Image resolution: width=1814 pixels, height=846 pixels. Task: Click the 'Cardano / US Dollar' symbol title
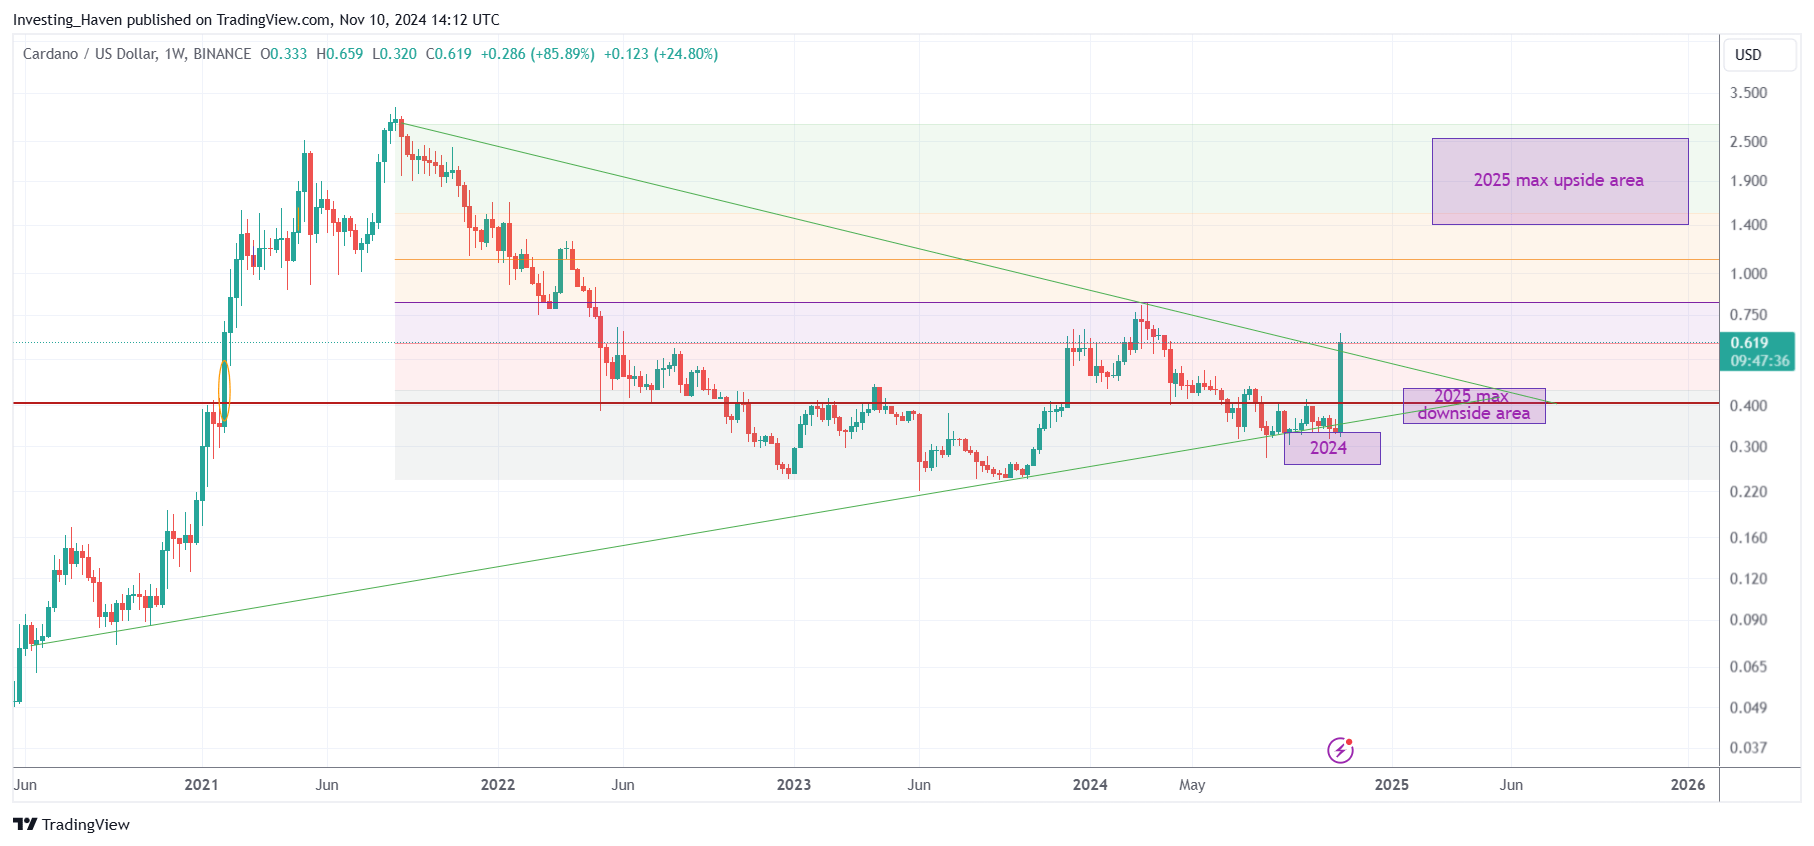(x=90, y=54)
